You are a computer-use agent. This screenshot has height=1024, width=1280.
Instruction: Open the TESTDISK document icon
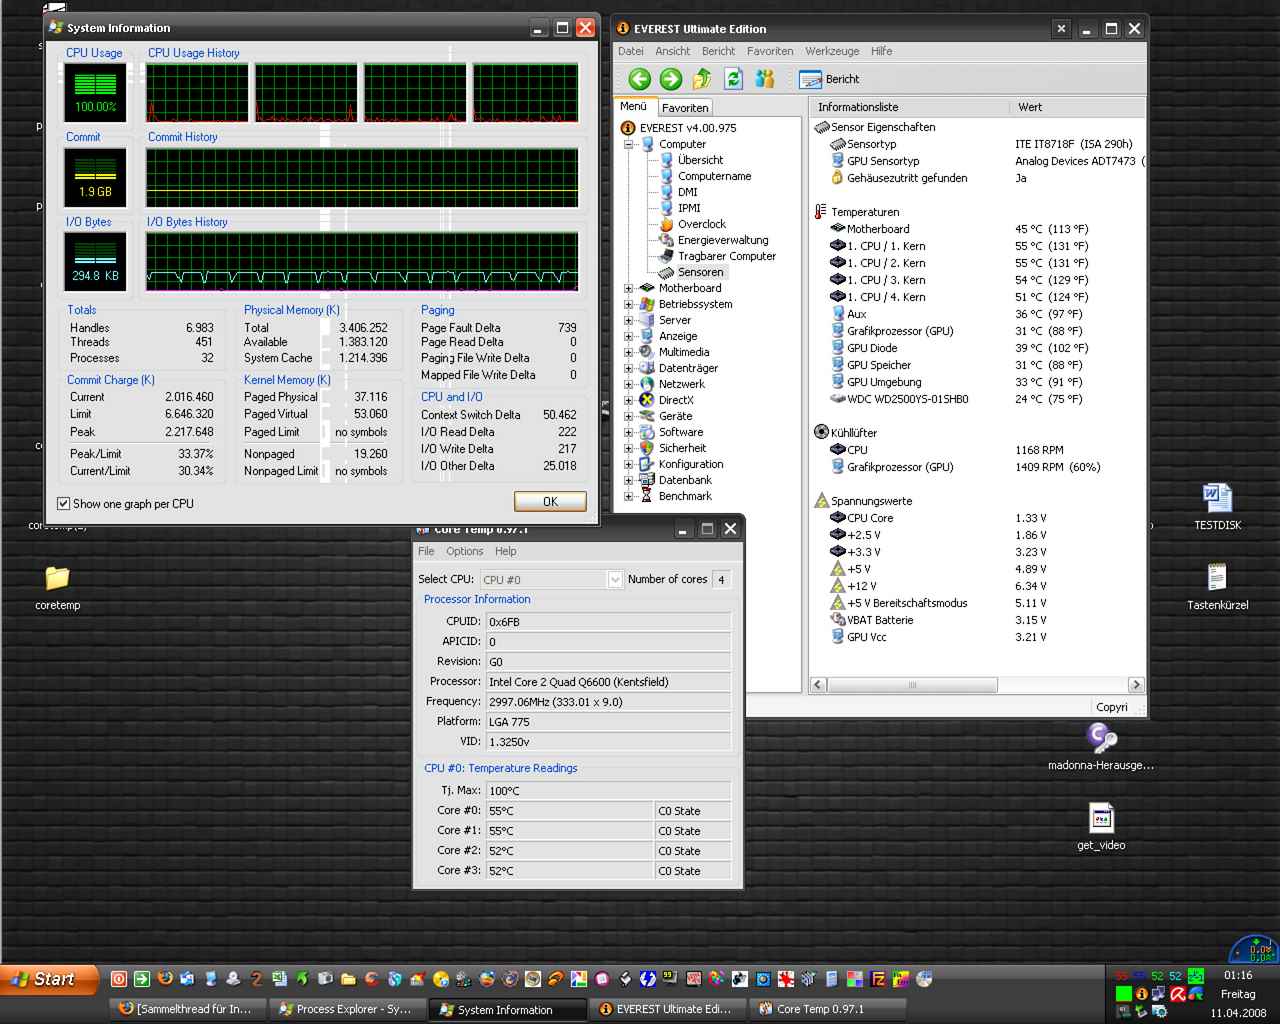pos(1217,499)
